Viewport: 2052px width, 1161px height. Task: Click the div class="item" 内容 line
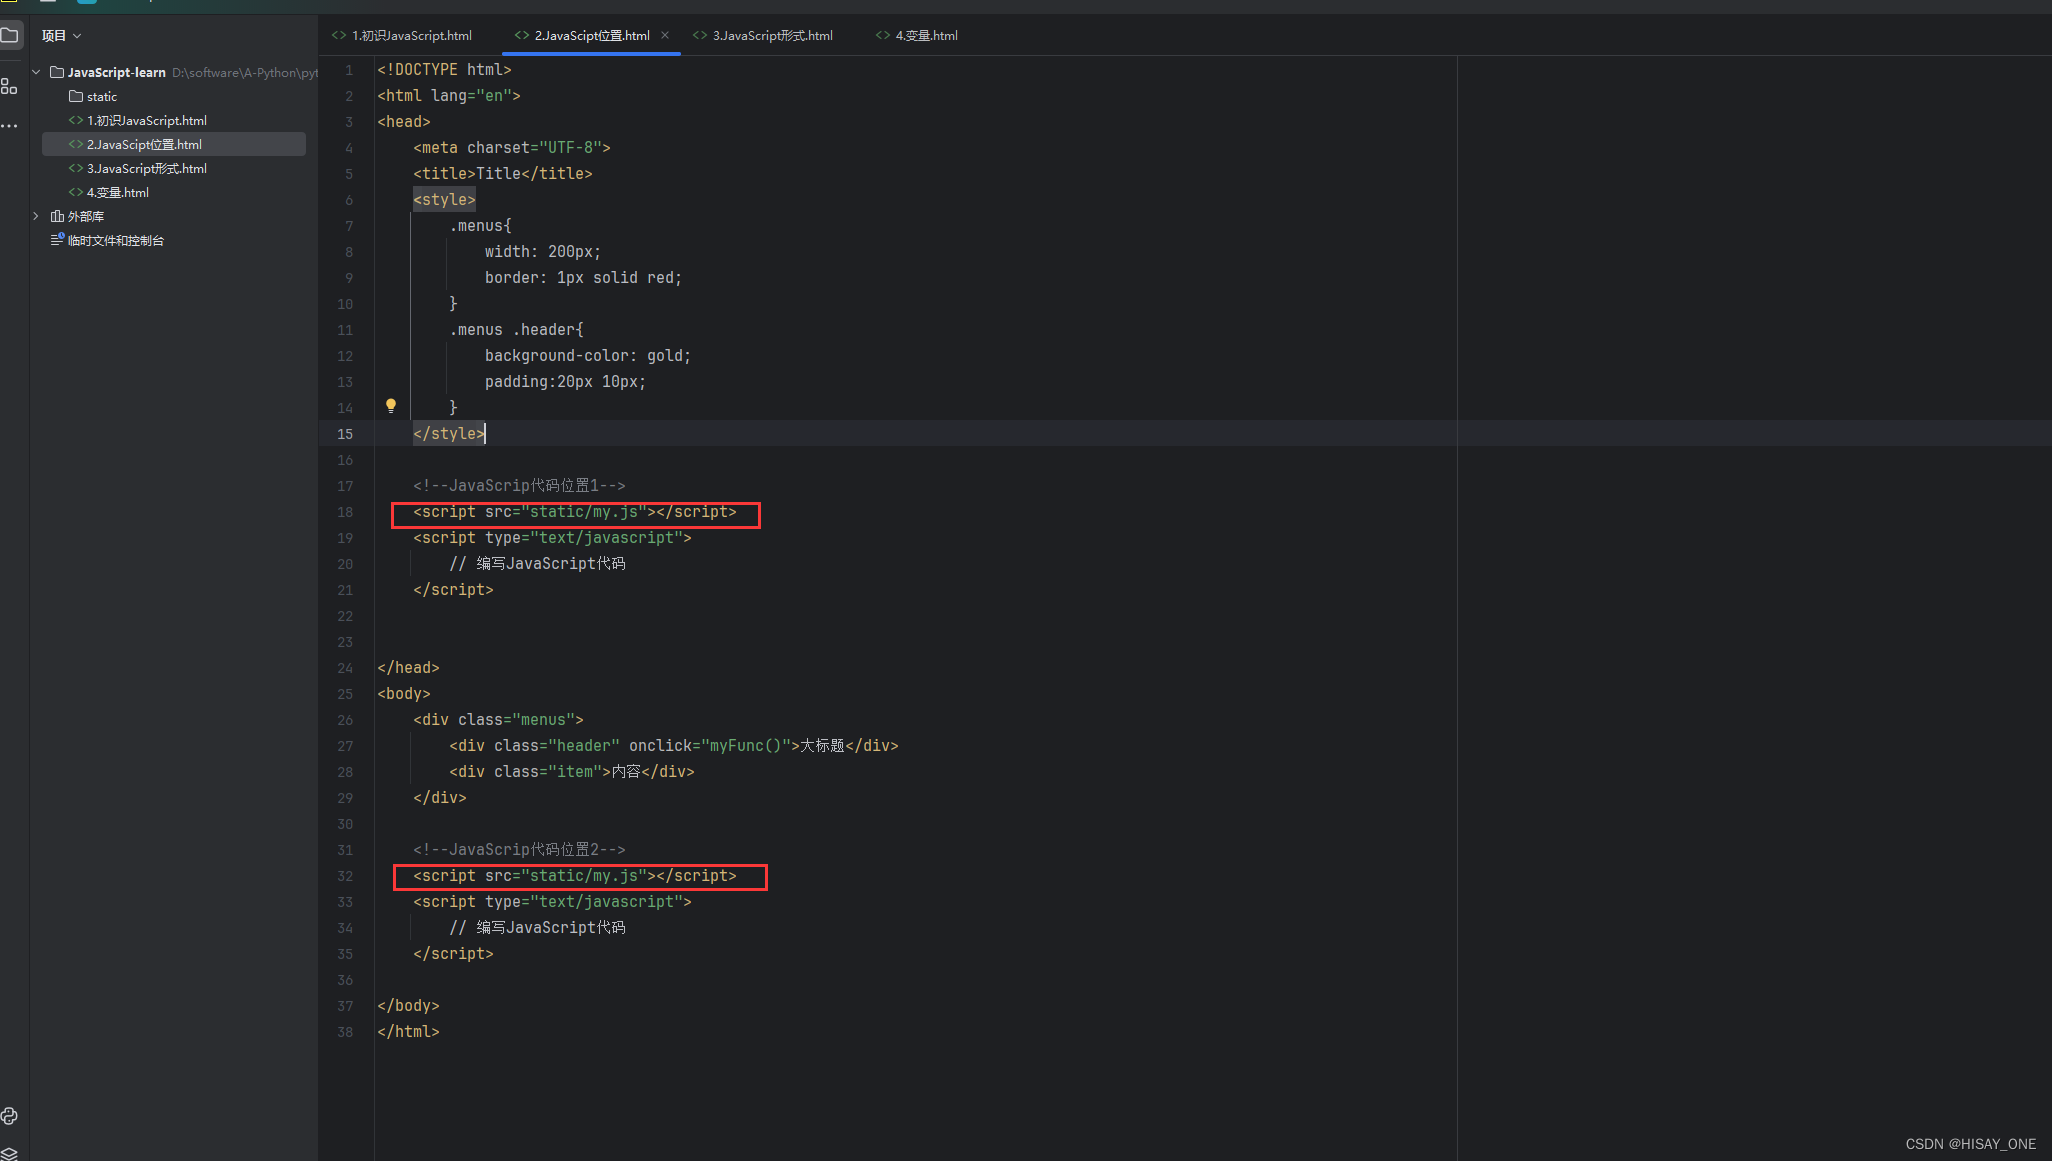click(x=571, y=771)
